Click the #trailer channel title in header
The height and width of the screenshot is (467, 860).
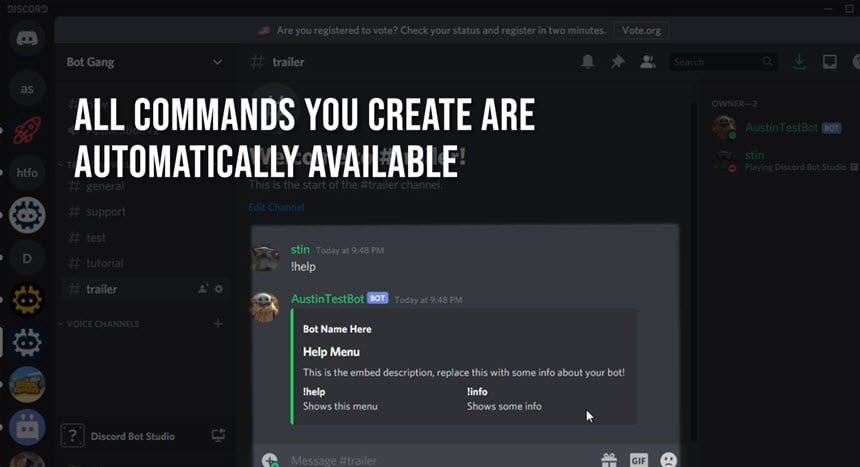288,62
